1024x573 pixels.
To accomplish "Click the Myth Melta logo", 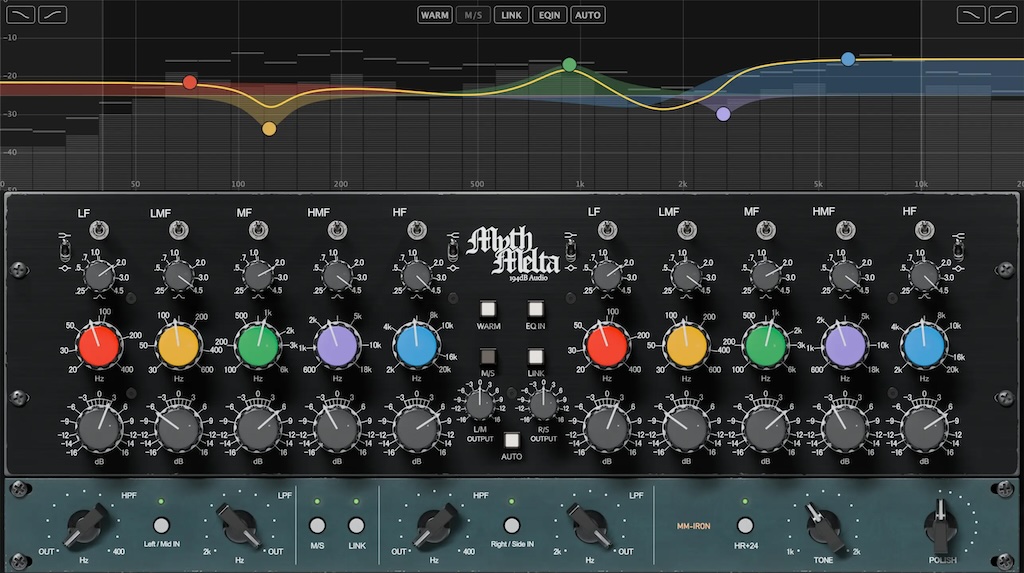I will click(513, 254).
